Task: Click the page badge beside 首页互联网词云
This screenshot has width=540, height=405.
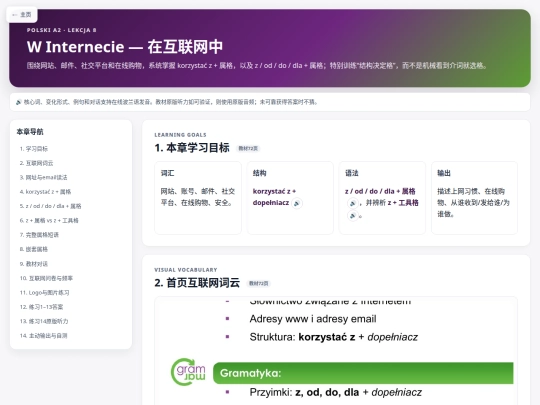Action: coord(259,283)
